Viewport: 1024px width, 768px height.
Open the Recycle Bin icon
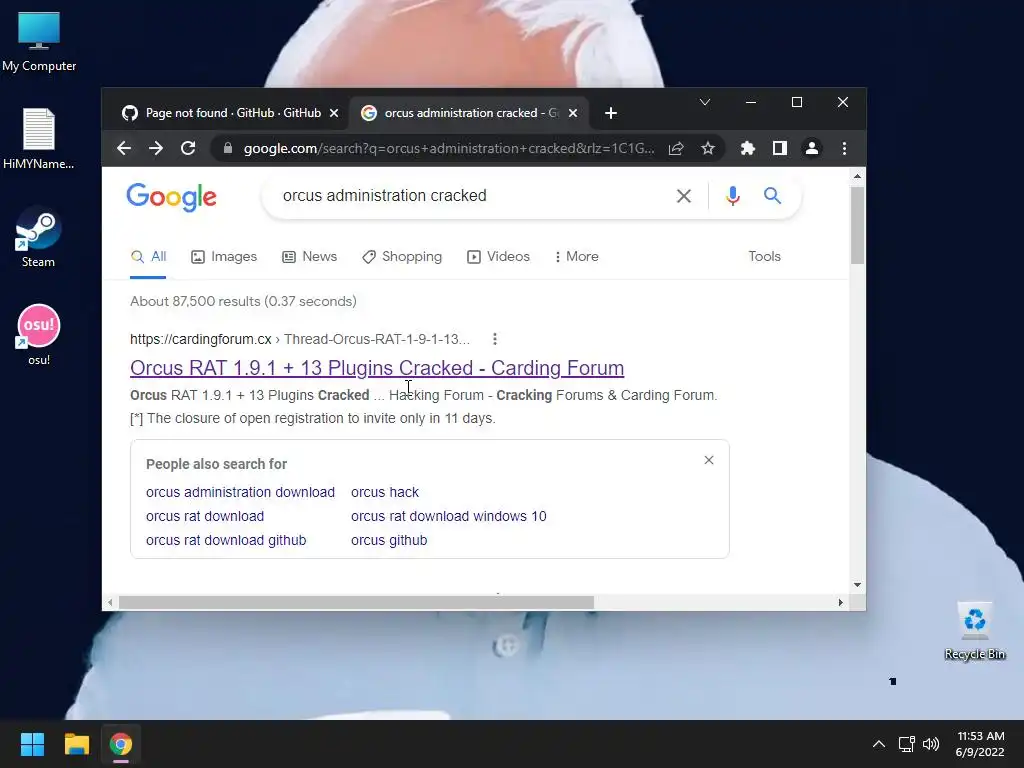click(x=974, y=631)
